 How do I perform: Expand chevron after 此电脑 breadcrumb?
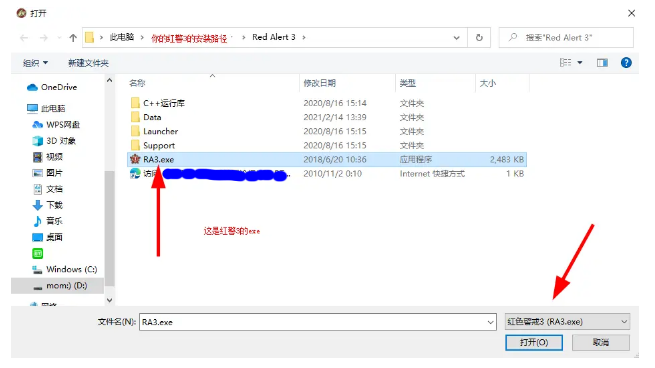[142, 38]
